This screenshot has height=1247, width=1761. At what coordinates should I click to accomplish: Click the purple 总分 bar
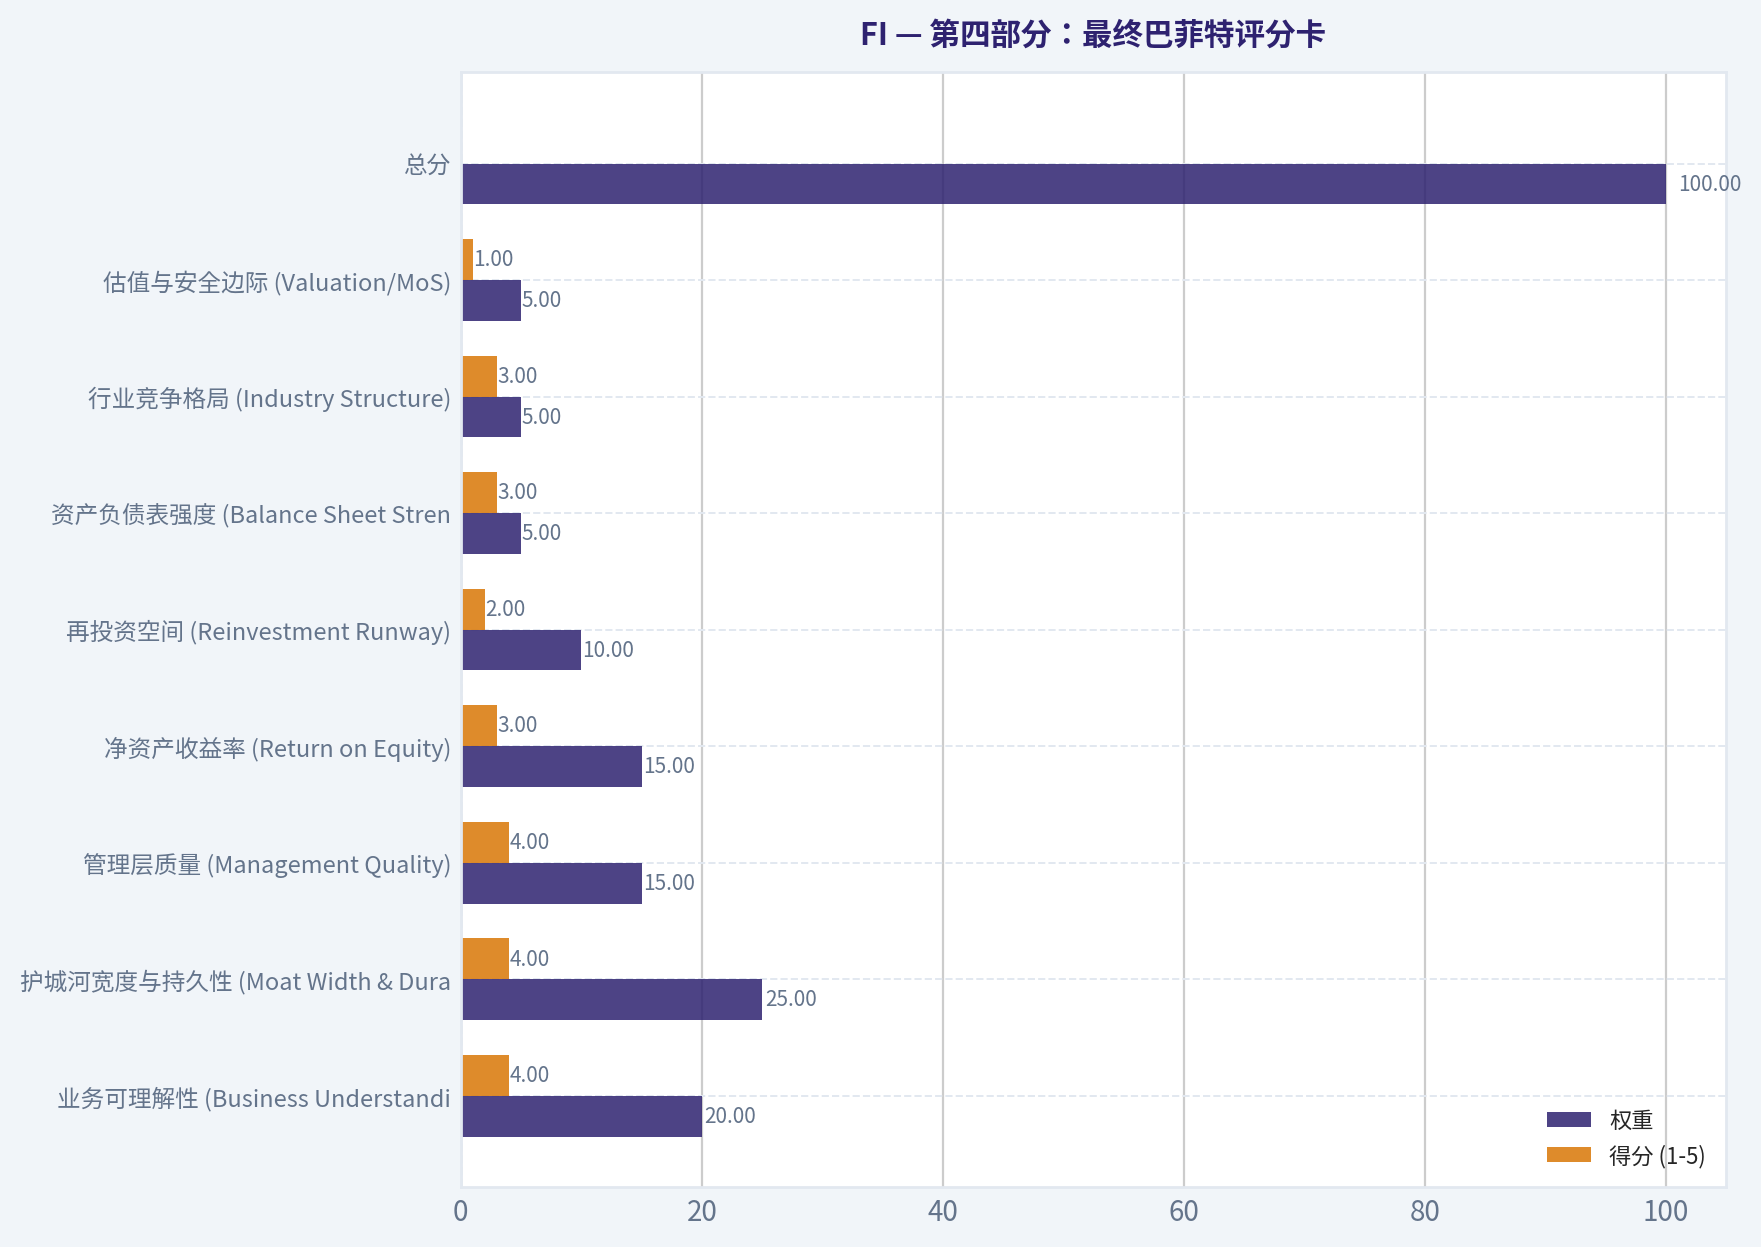tap(1064, 184)
